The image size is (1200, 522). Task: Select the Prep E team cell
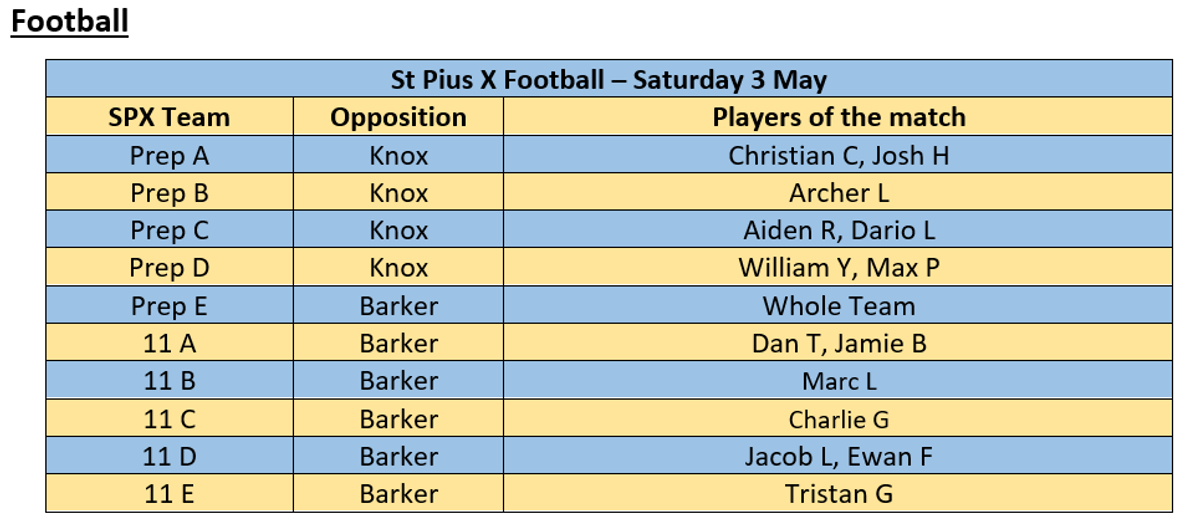(169, 305)
